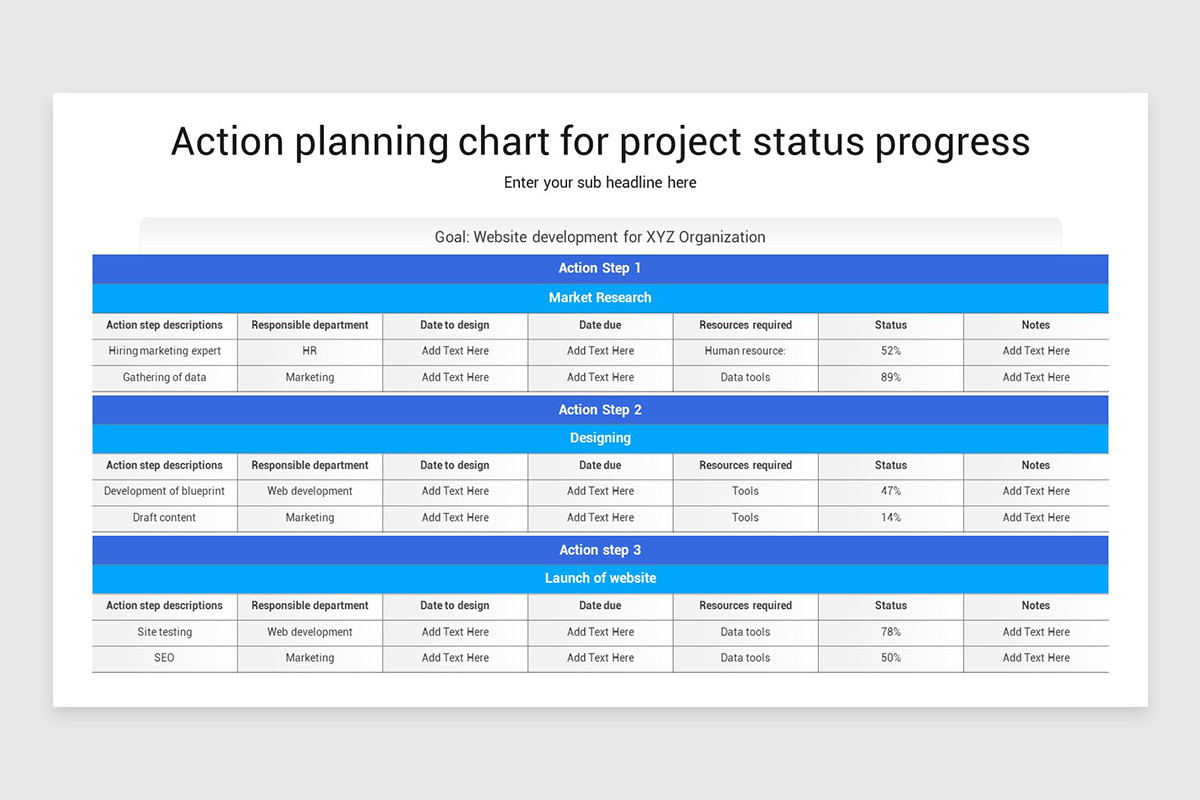The height and width of the screenshot is (800, 1200).
Task: Click the Action Step 2 header bar
Action: click(600, 410)
